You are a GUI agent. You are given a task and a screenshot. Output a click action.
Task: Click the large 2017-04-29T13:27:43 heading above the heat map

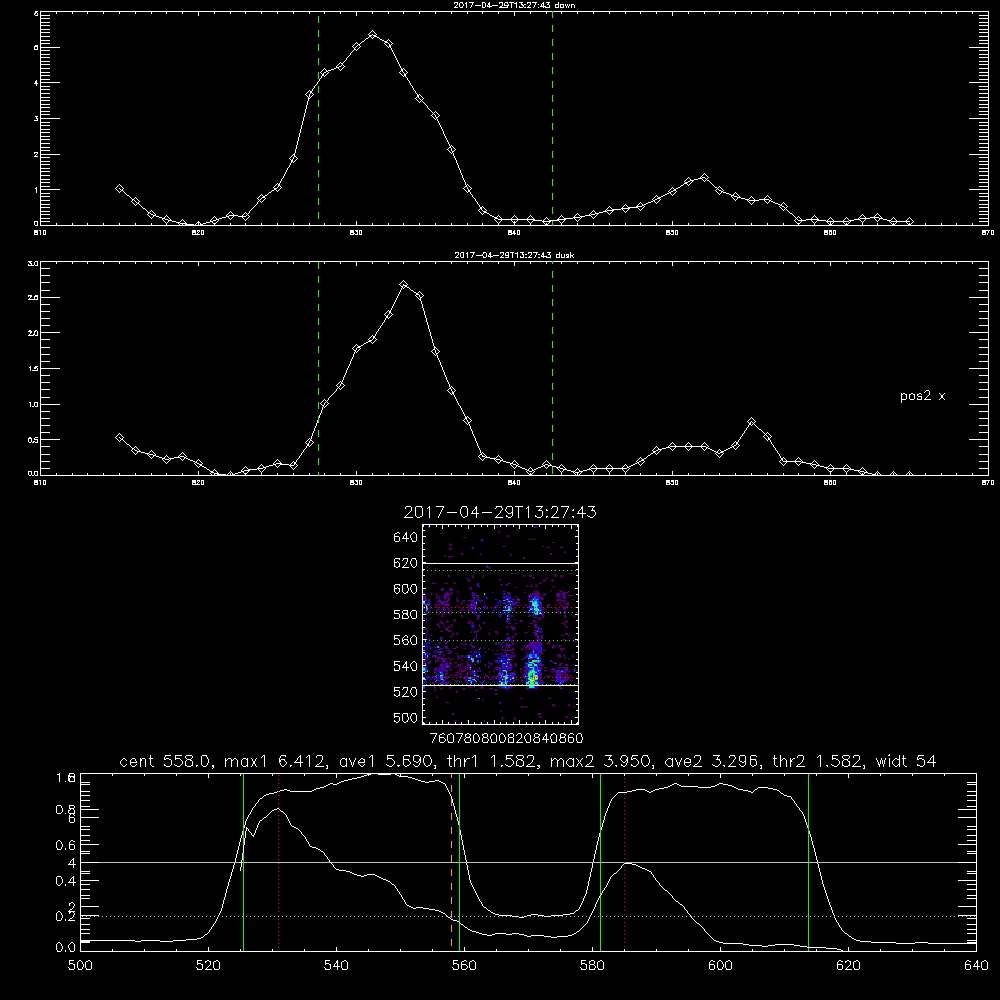500,512
